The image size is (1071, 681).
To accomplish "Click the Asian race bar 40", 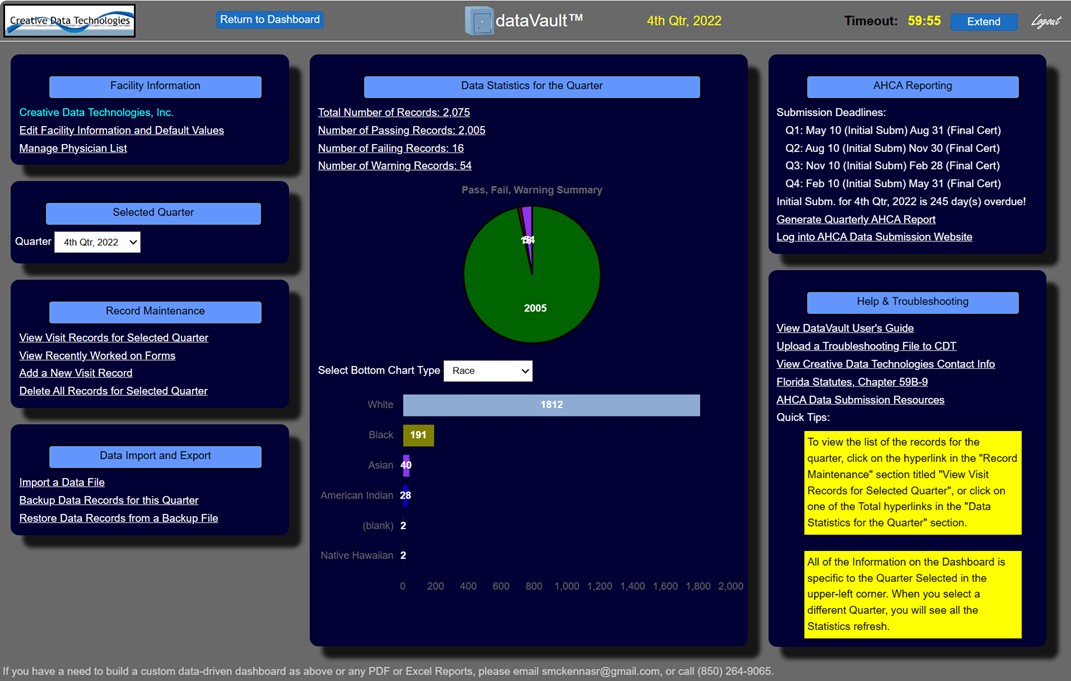I will (x=406, y=465).
